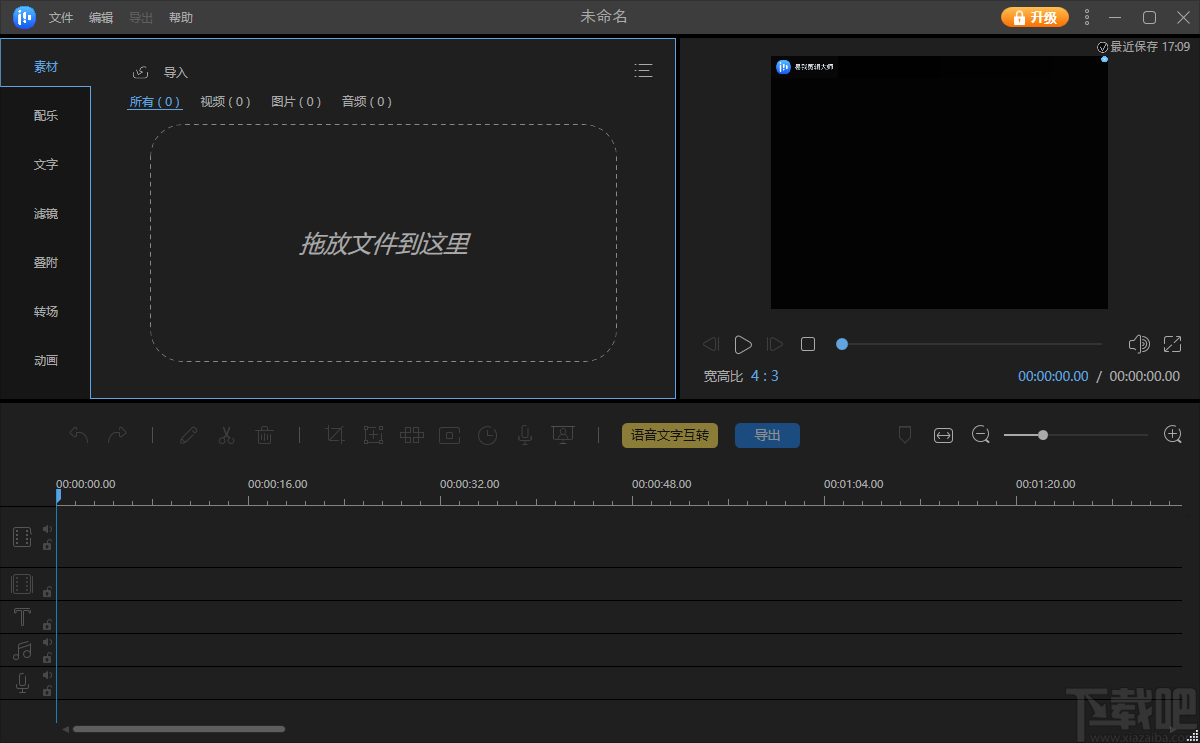The image size is (1200, 743).
Task: Switch to the 叠附 sidebar tab
Action: tap(46, 262)
